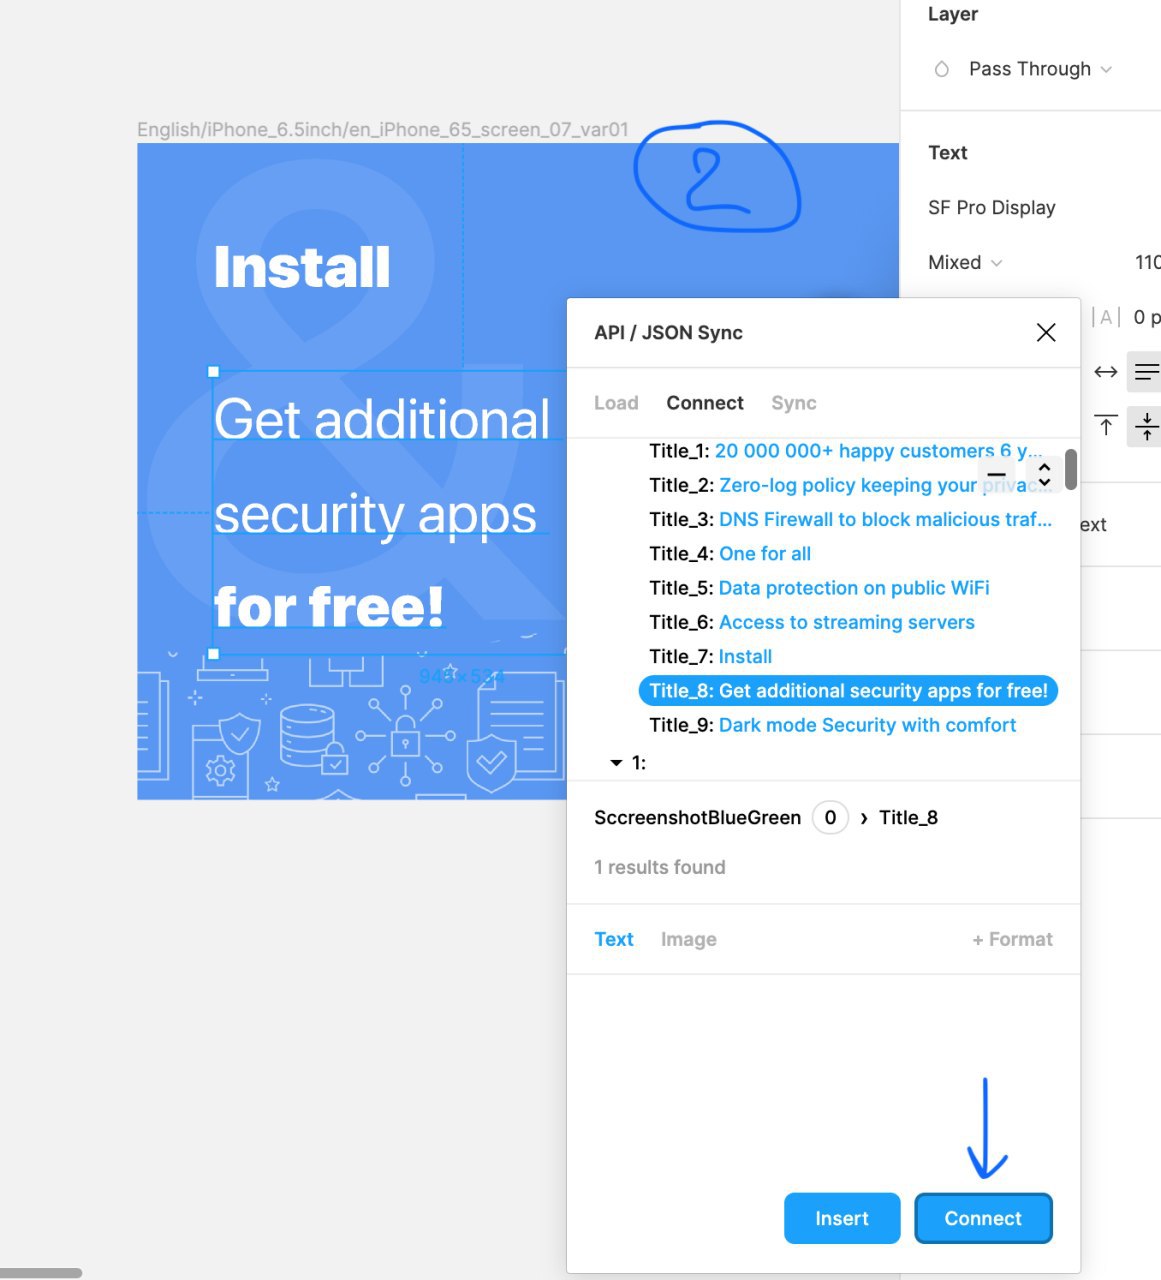The image size is (1161, 1280).
Task: Click the Connect button
Action: point(983,1218)
